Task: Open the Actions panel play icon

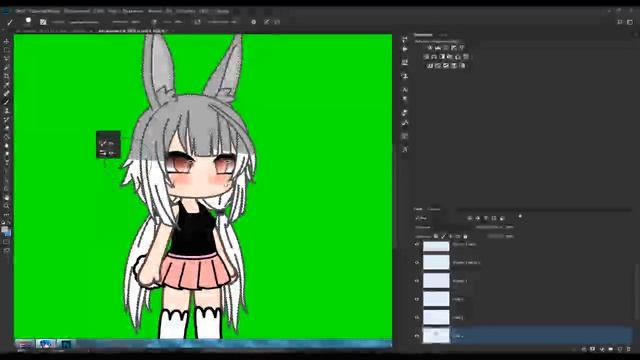Action: 404,49
